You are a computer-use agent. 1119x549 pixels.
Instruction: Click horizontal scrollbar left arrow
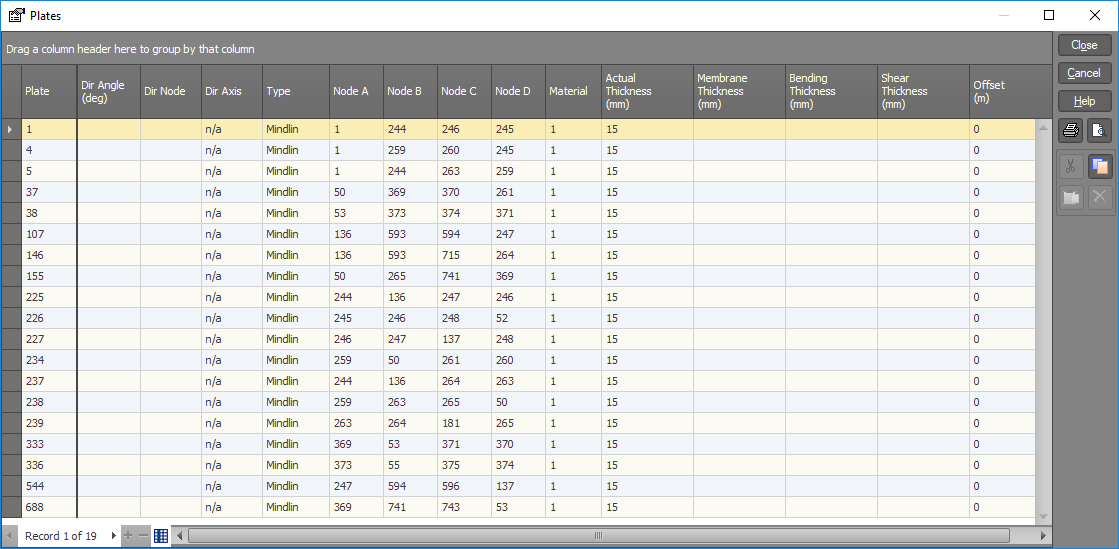coord(180,535)
